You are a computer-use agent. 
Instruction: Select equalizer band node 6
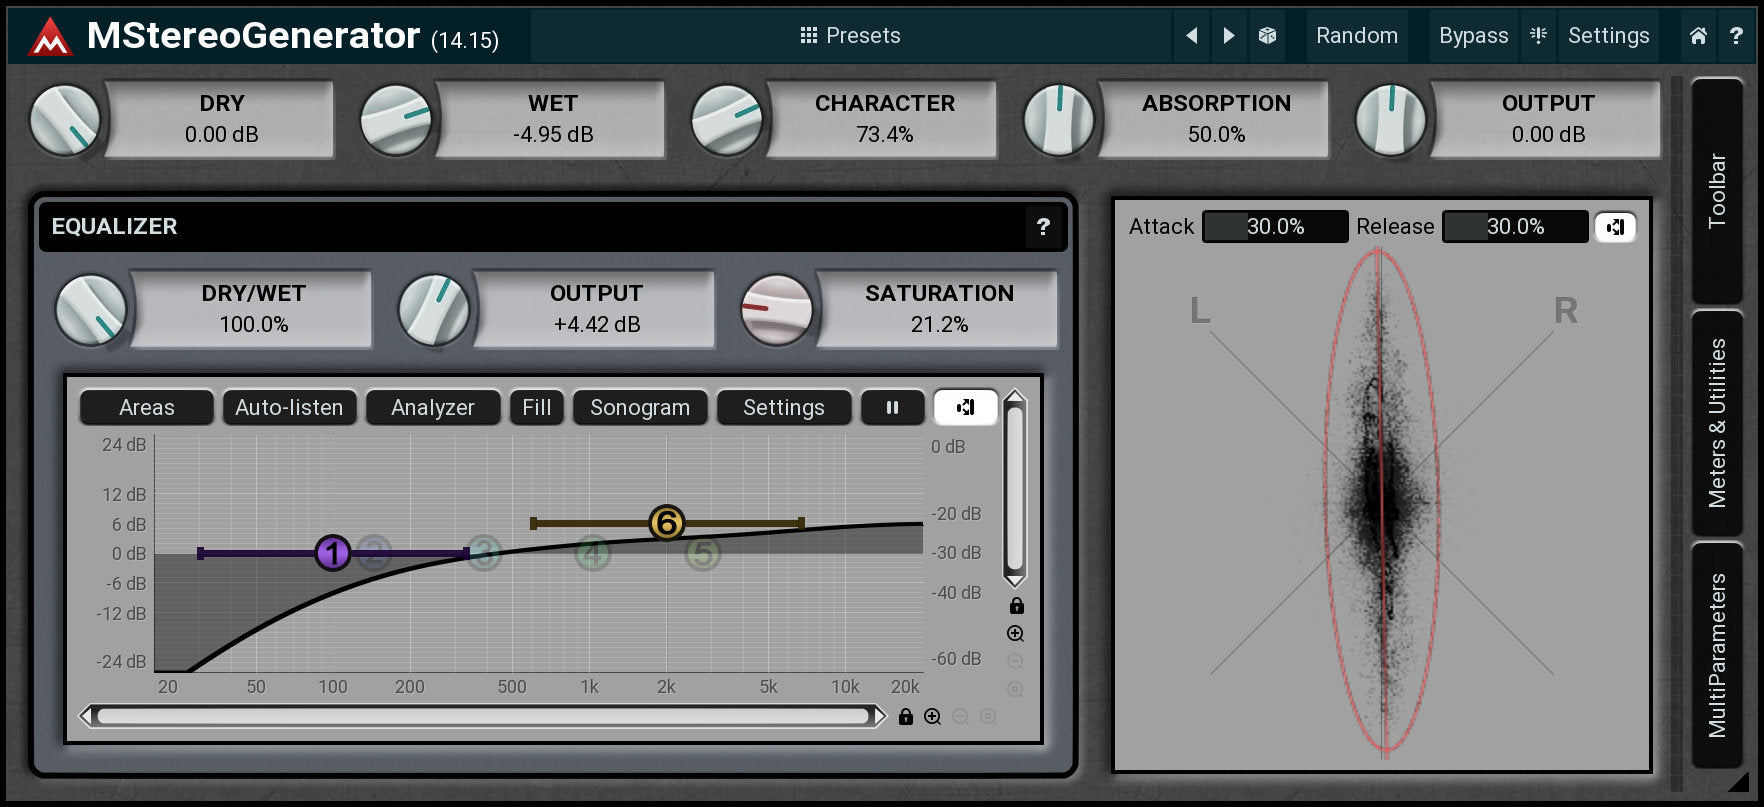coord(666,522)
